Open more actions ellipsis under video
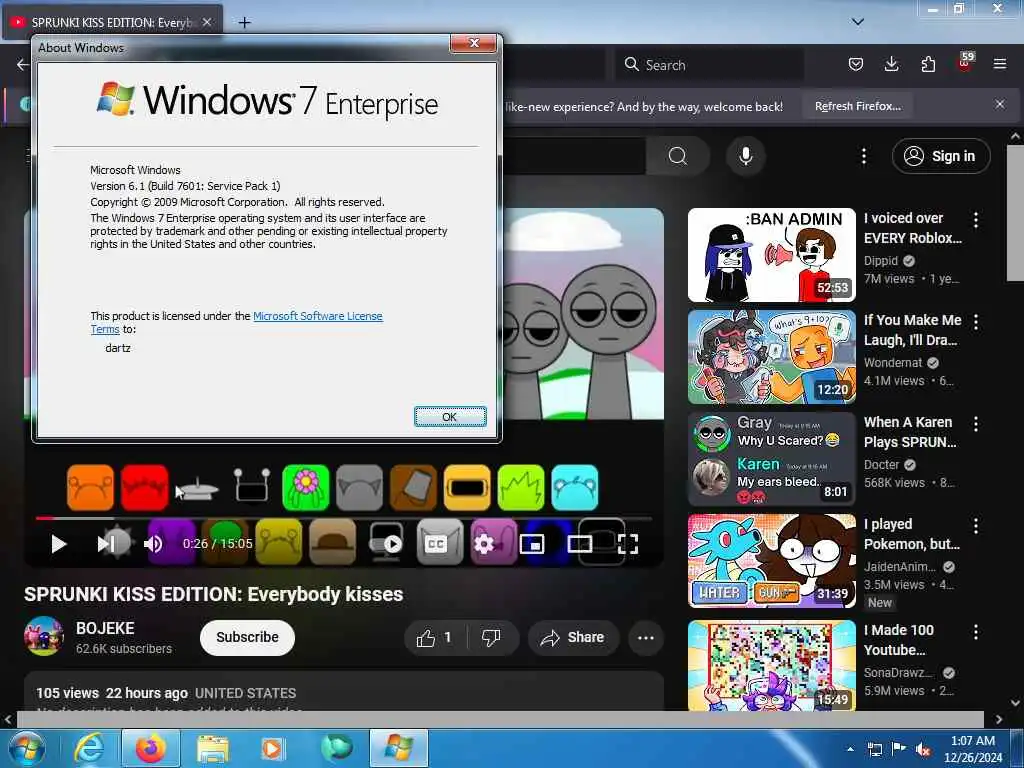 (645, 637)
